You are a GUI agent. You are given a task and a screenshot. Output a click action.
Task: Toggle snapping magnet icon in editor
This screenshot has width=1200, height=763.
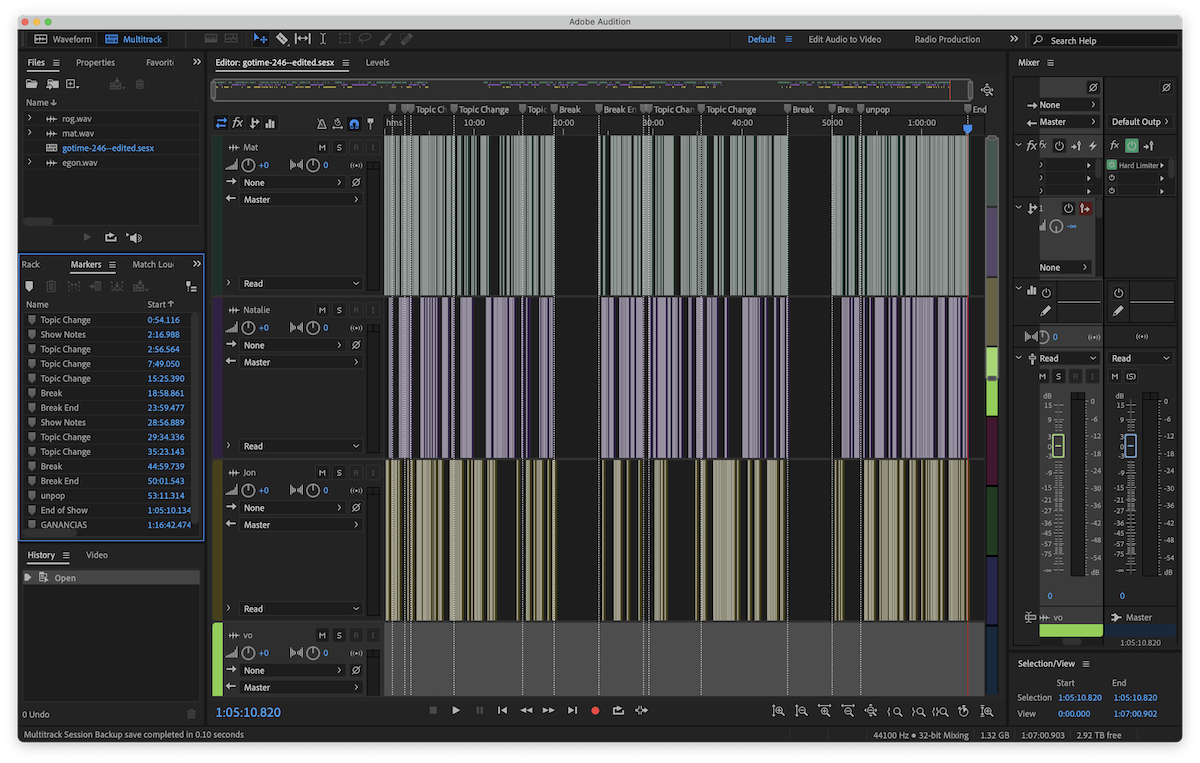[354, 124]
